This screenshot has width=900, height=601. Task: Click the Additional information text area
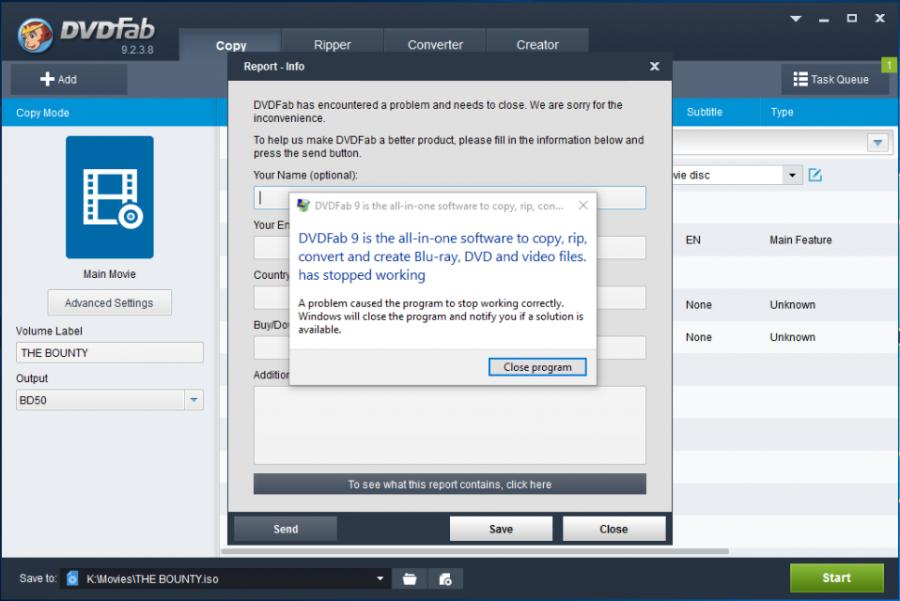(449, 425)
